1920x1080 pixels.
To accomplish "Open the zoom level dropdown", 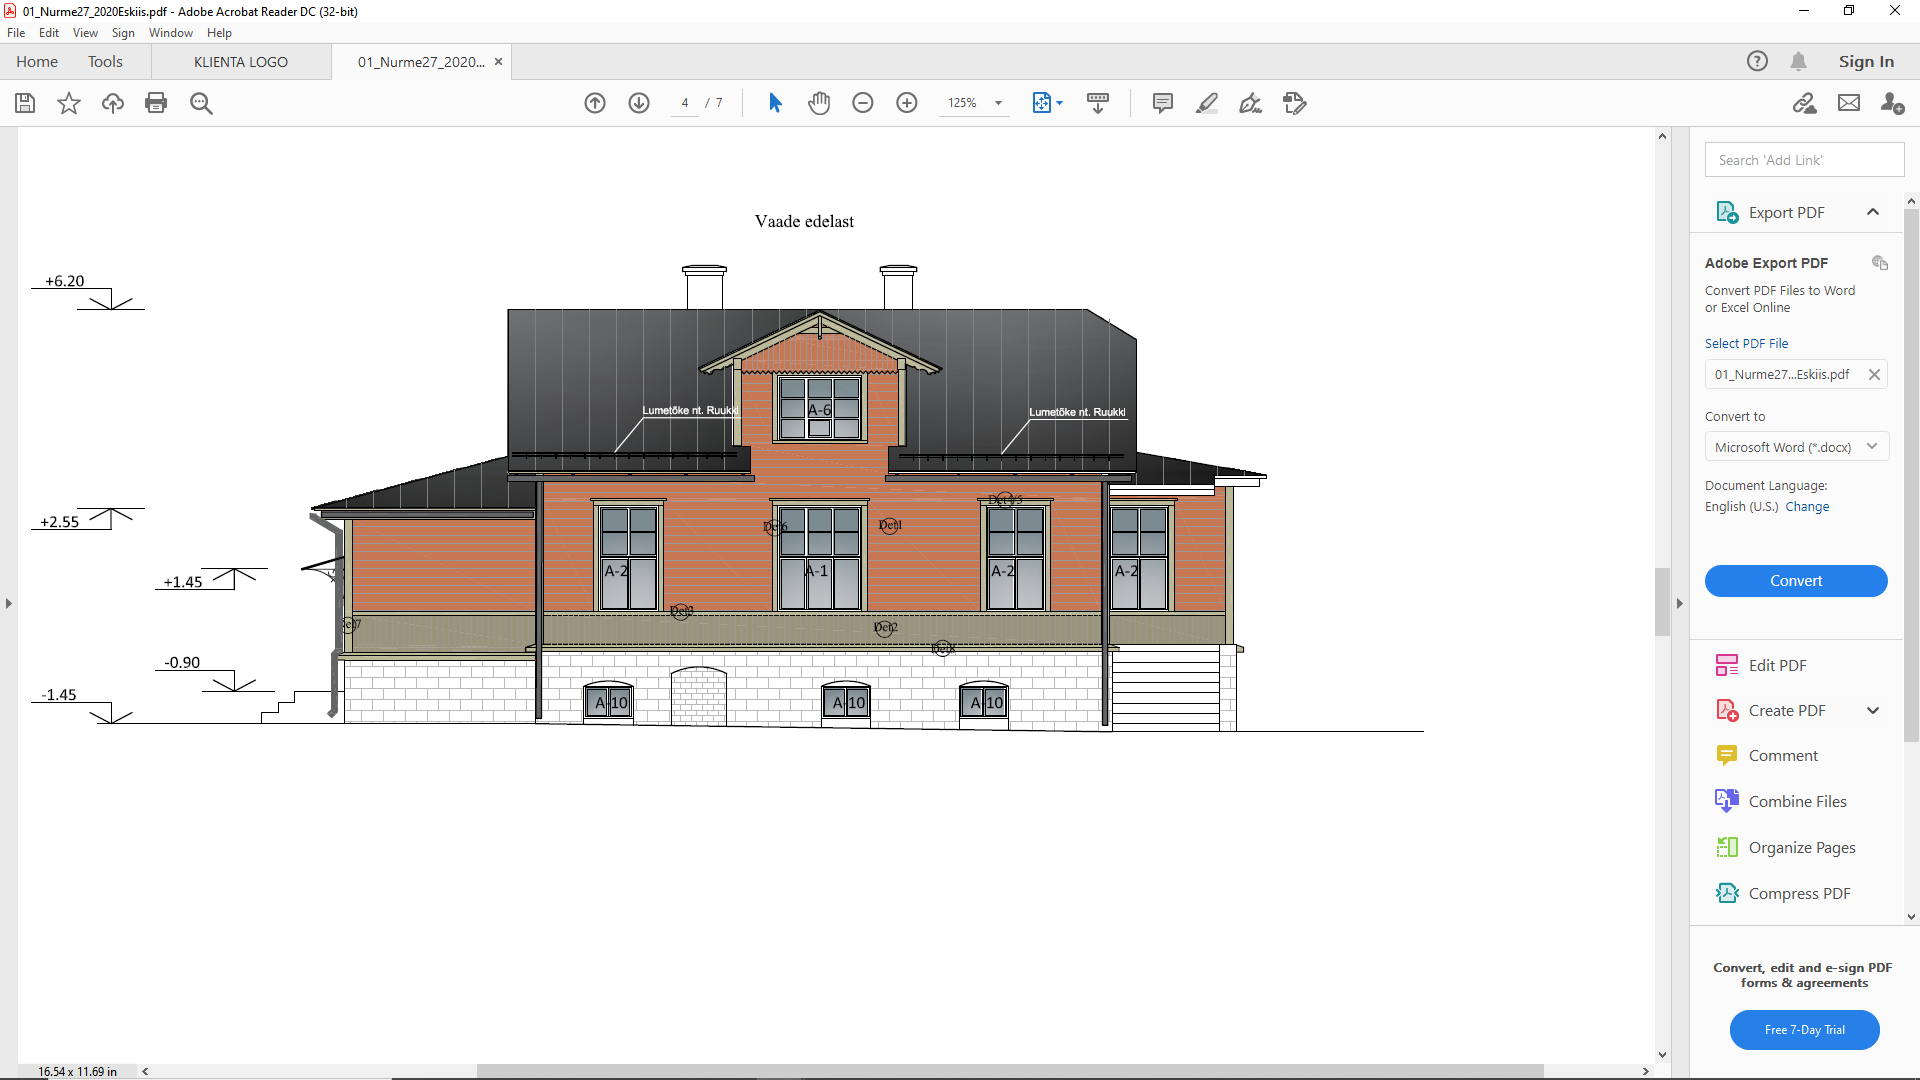I will (998, 103).
